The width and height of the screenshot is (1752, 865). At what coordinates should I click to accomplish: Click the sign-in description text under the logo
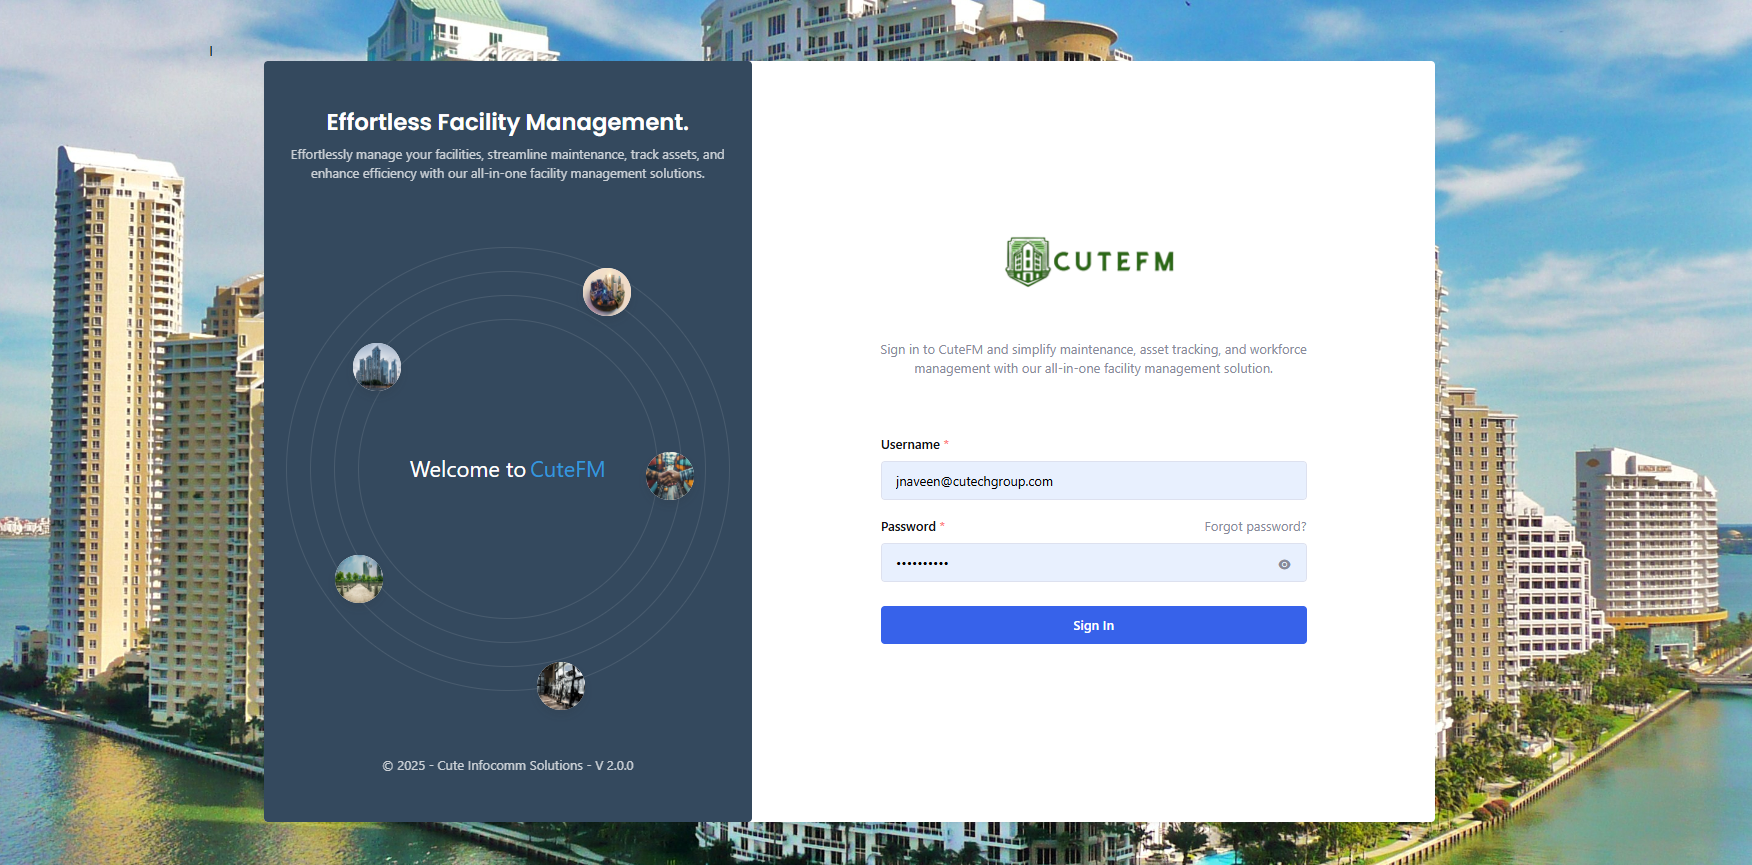click(1093, 359)
